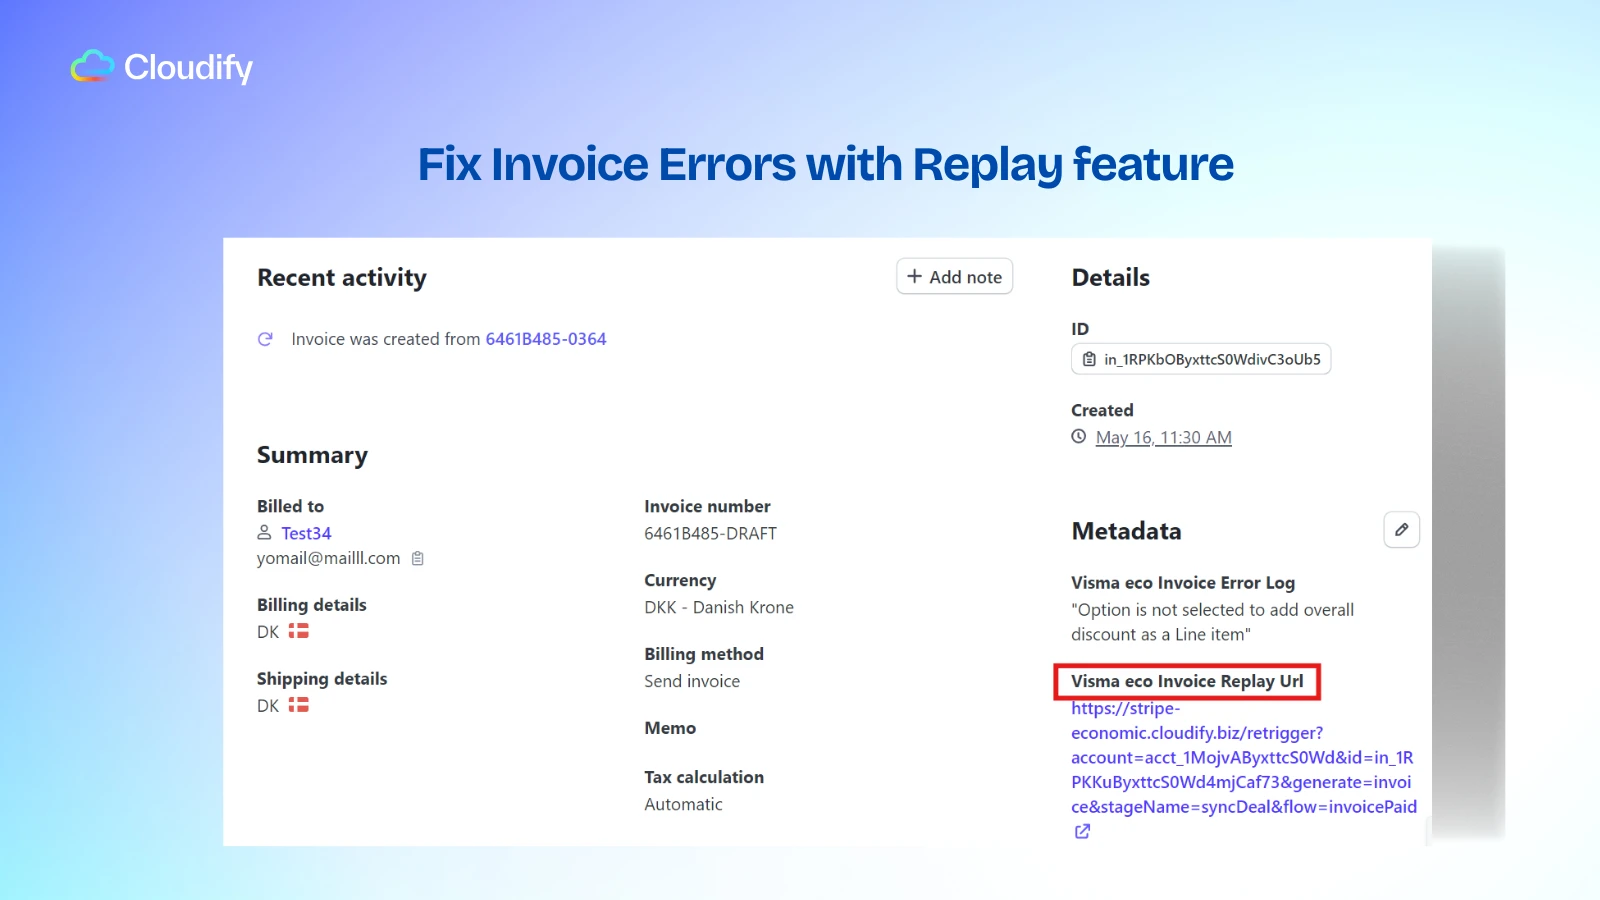Click the Visma eco Invoice Replay Url label
The height and width of the screenshot is (900, 1600).
[1187, 681]
